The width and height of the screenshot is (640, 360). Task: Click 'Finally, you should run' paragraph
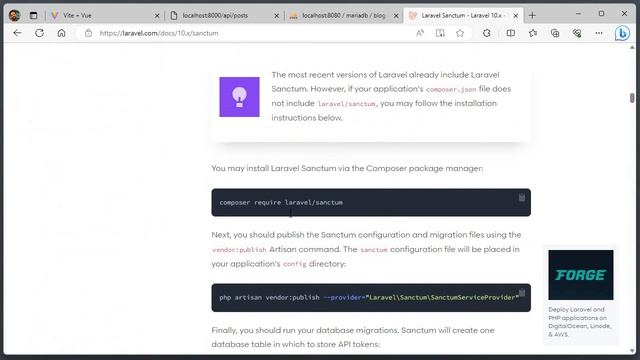[353, 337]
